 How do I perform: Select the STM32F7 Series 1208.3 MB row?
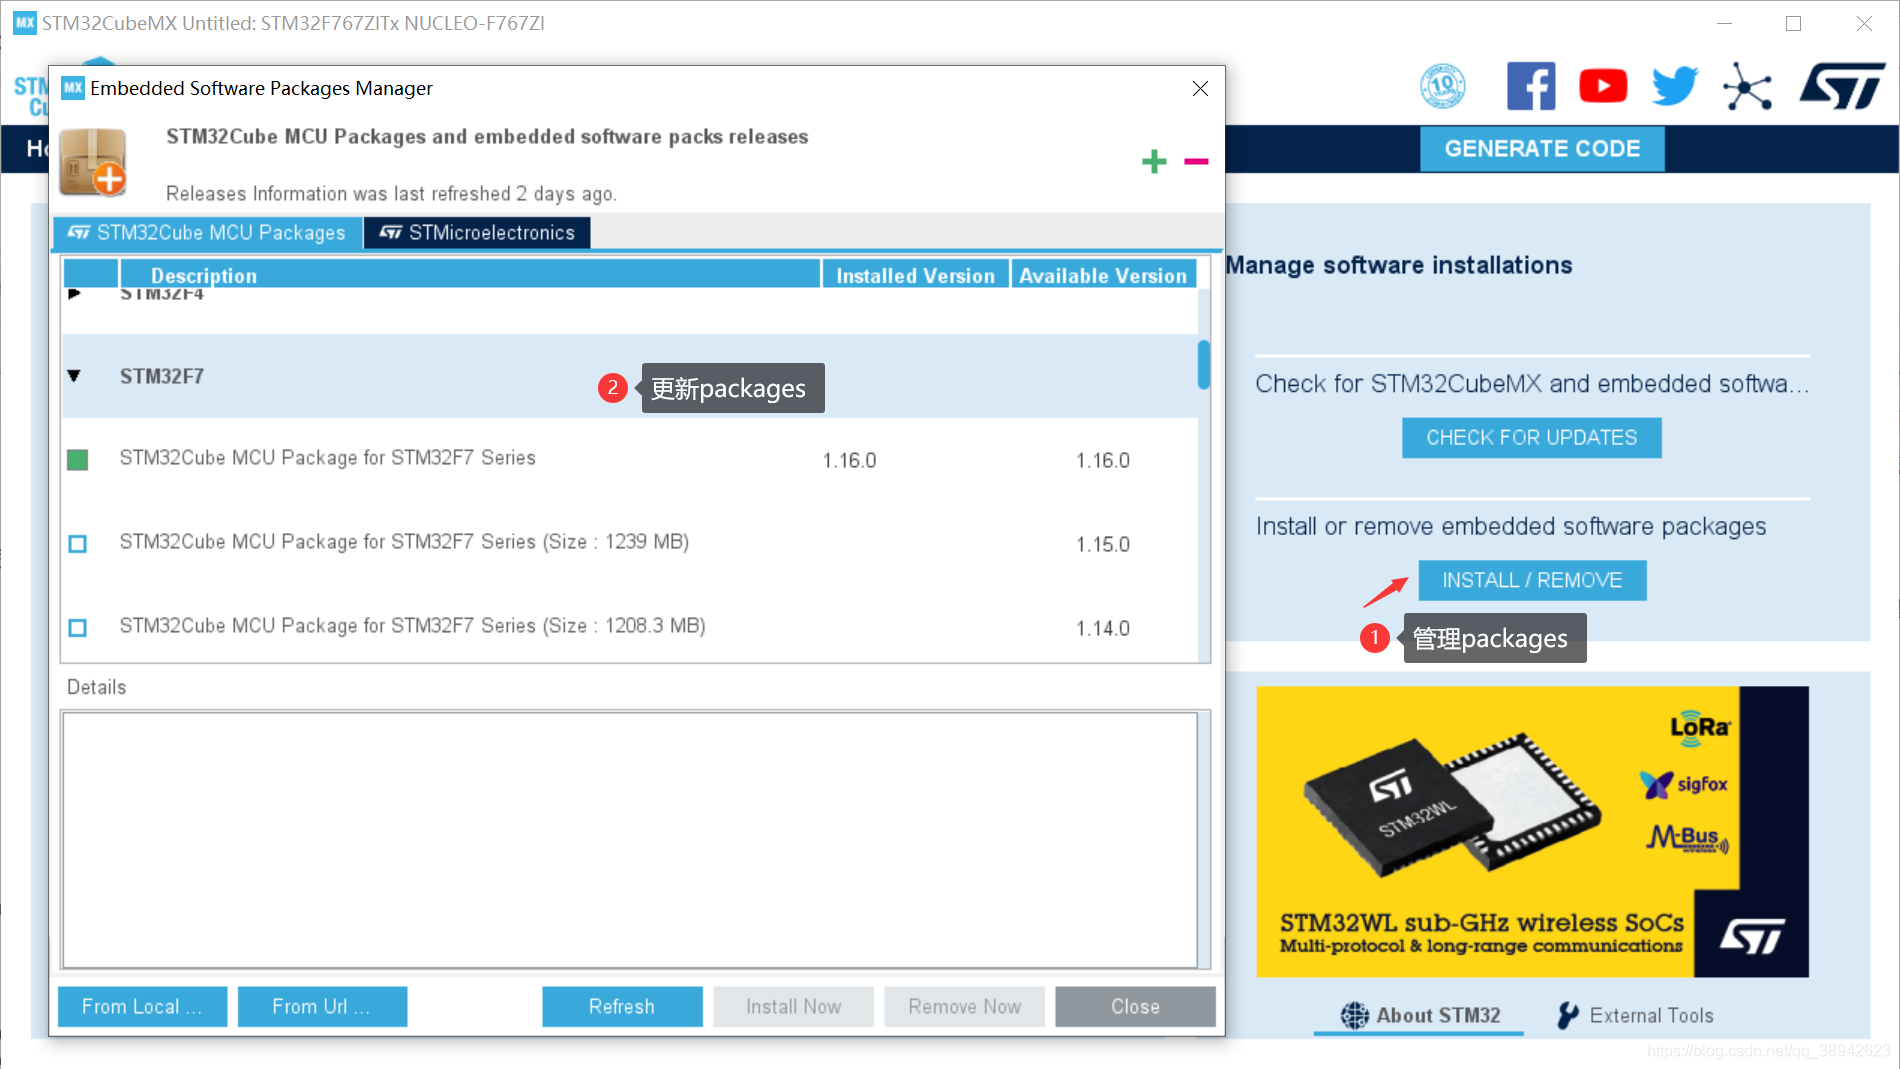click(x=630, y=627)
